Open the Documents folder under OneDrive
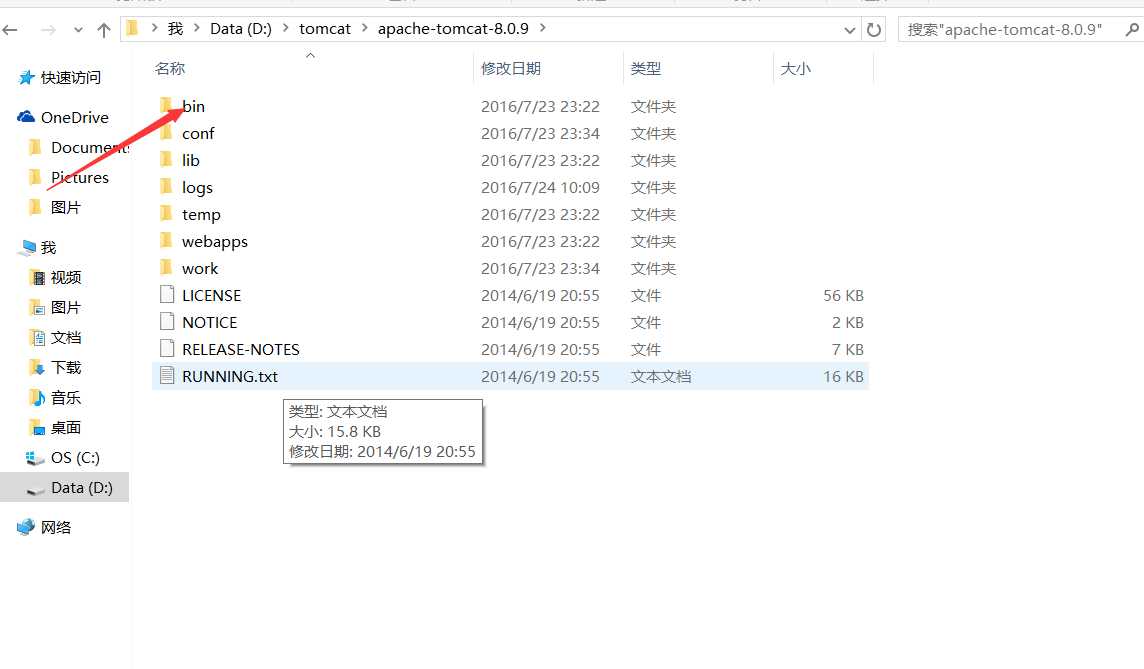The height and width of the screenshot is (669, 1144). click(x=90, y=147)
